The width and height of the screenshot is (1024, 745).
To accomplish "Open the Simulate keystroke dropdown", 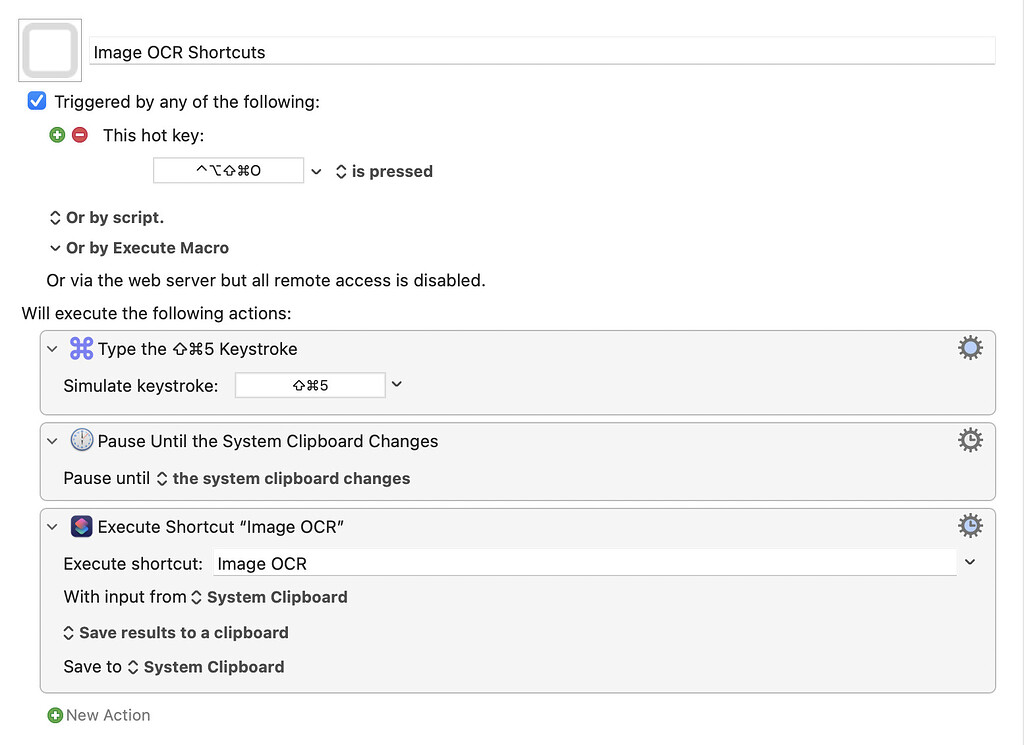I will point(399,384).
